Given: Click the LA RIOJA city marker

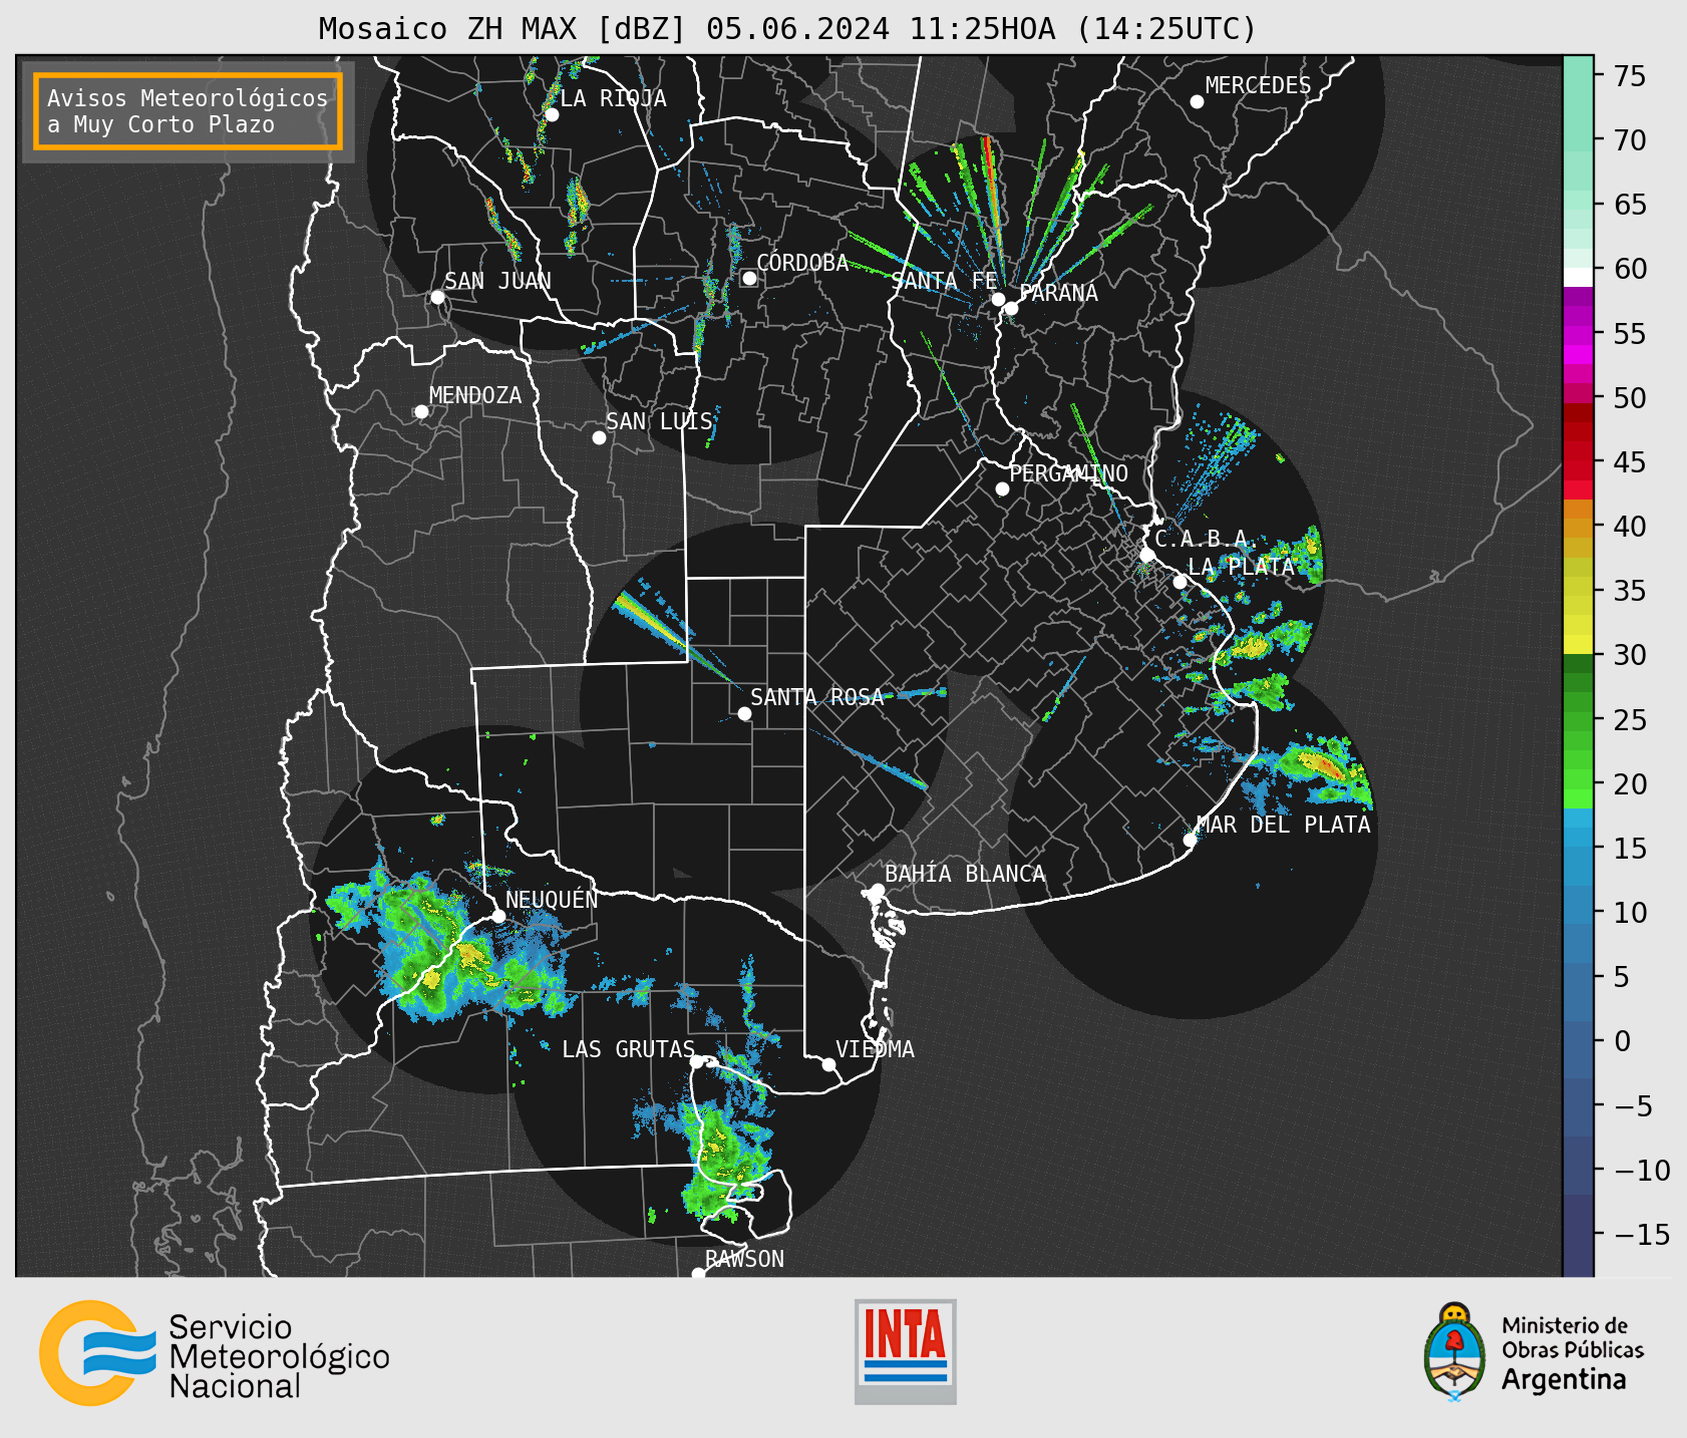Looking at the screenshot, I should click(552, 115).
